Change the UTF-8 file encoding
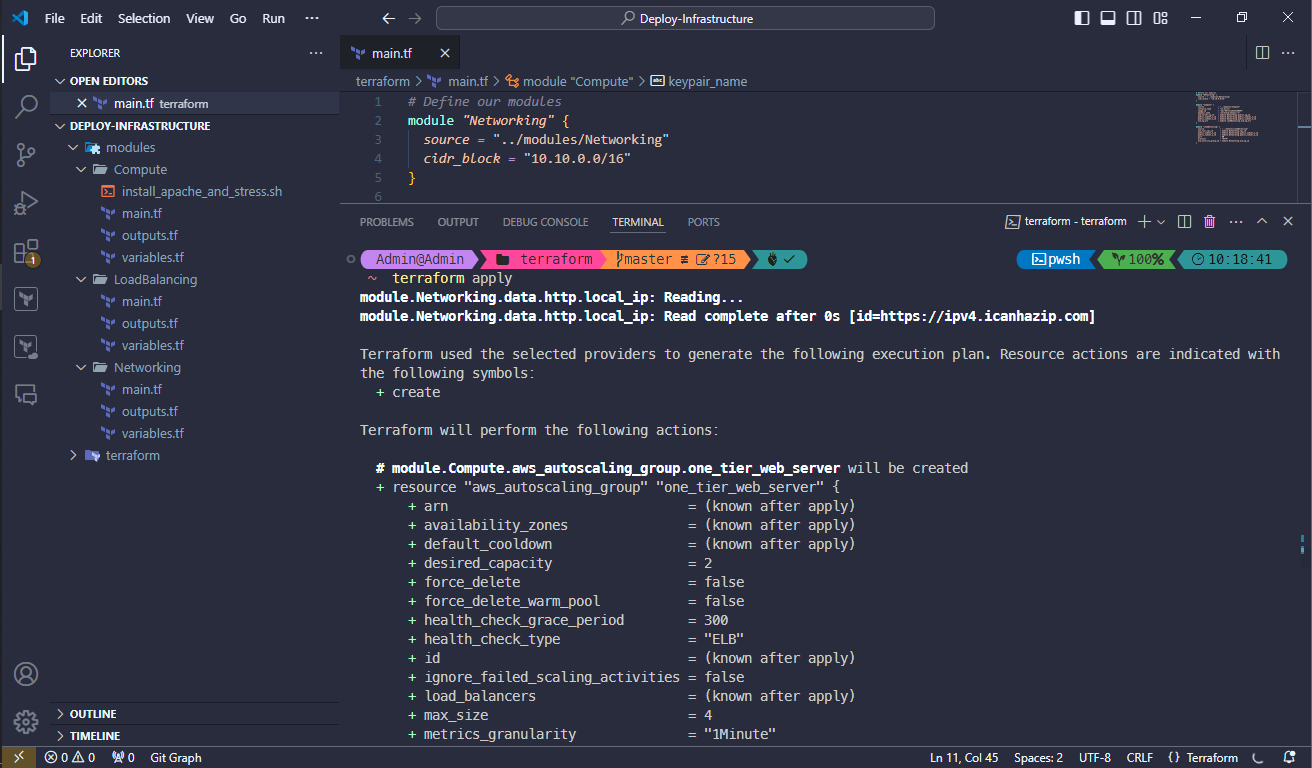The image size is (1312, 768). [1095, 758]
